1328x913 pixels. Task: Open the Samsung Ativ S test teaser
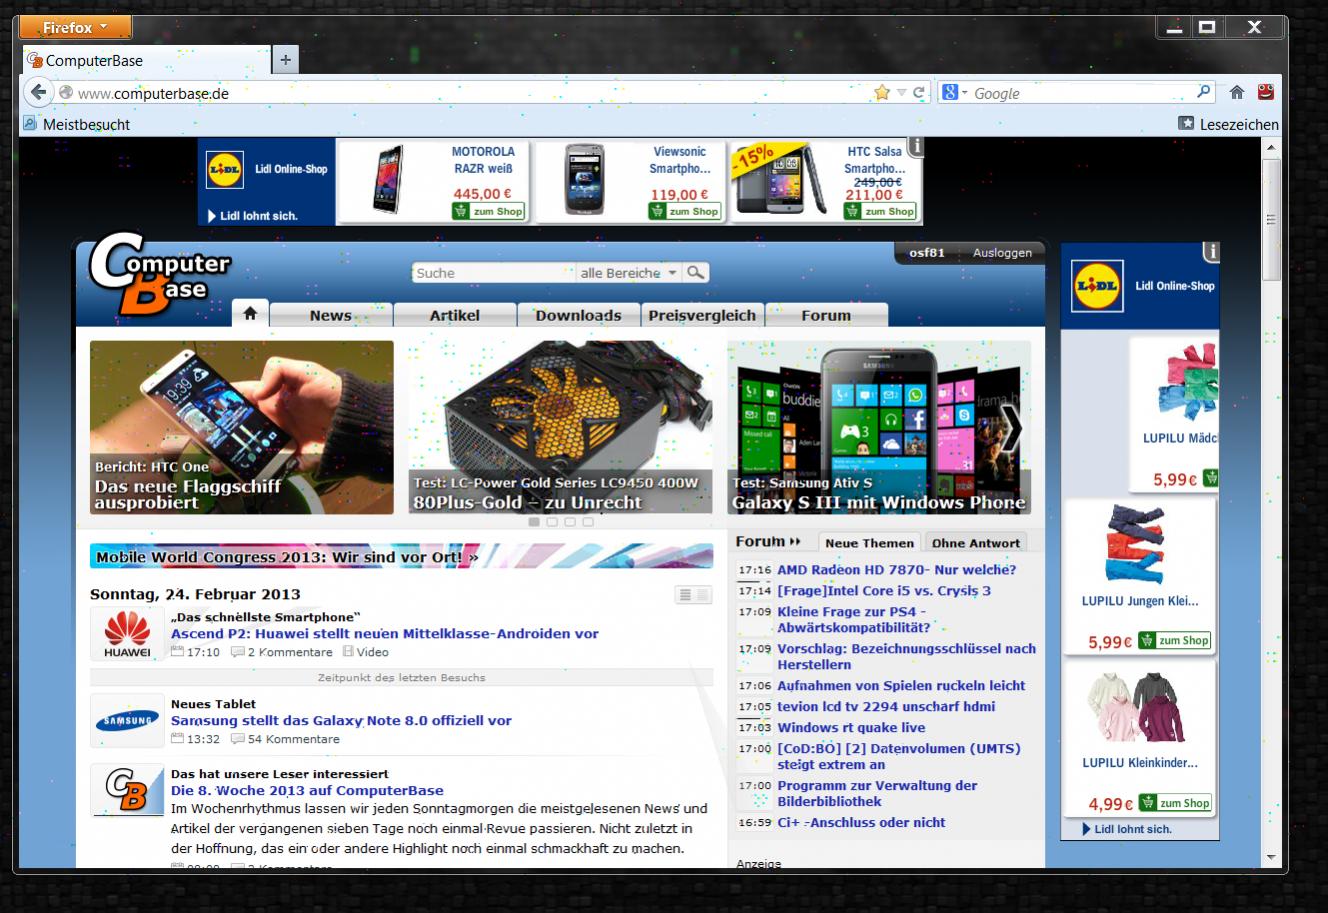point(879,427)
